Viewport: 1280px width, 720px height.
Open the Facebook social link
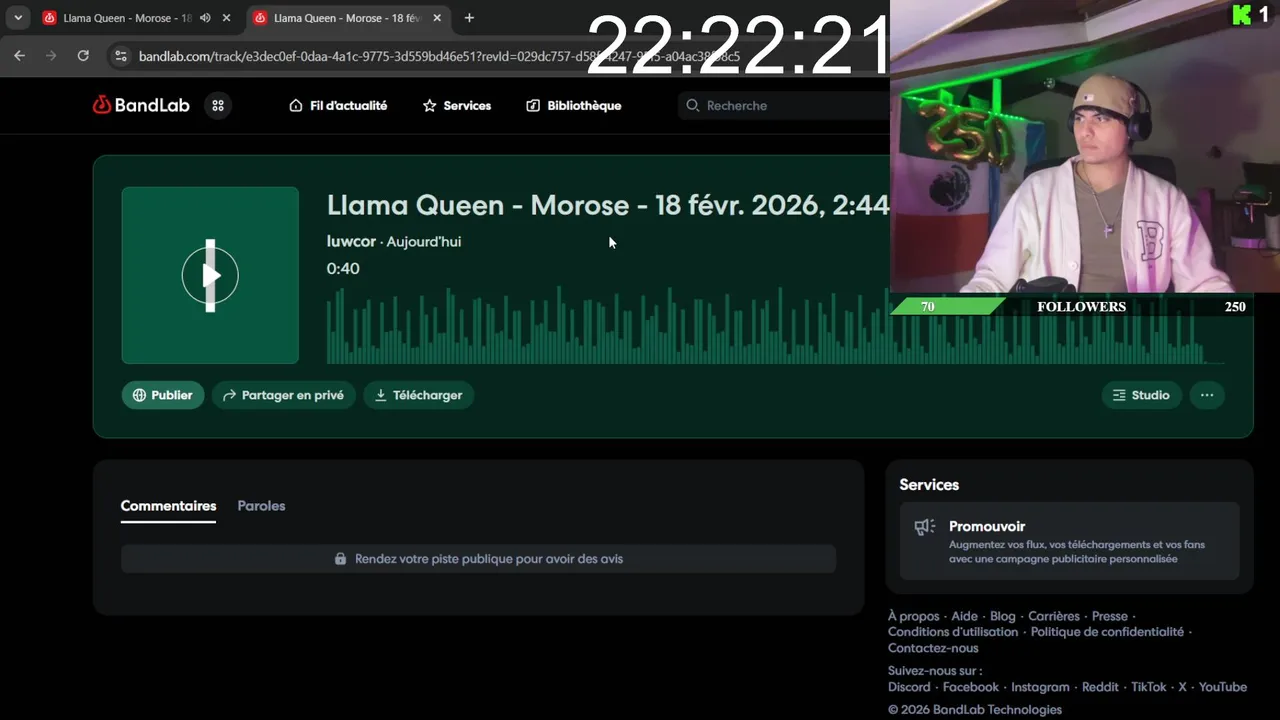click(x=971, y=687)
